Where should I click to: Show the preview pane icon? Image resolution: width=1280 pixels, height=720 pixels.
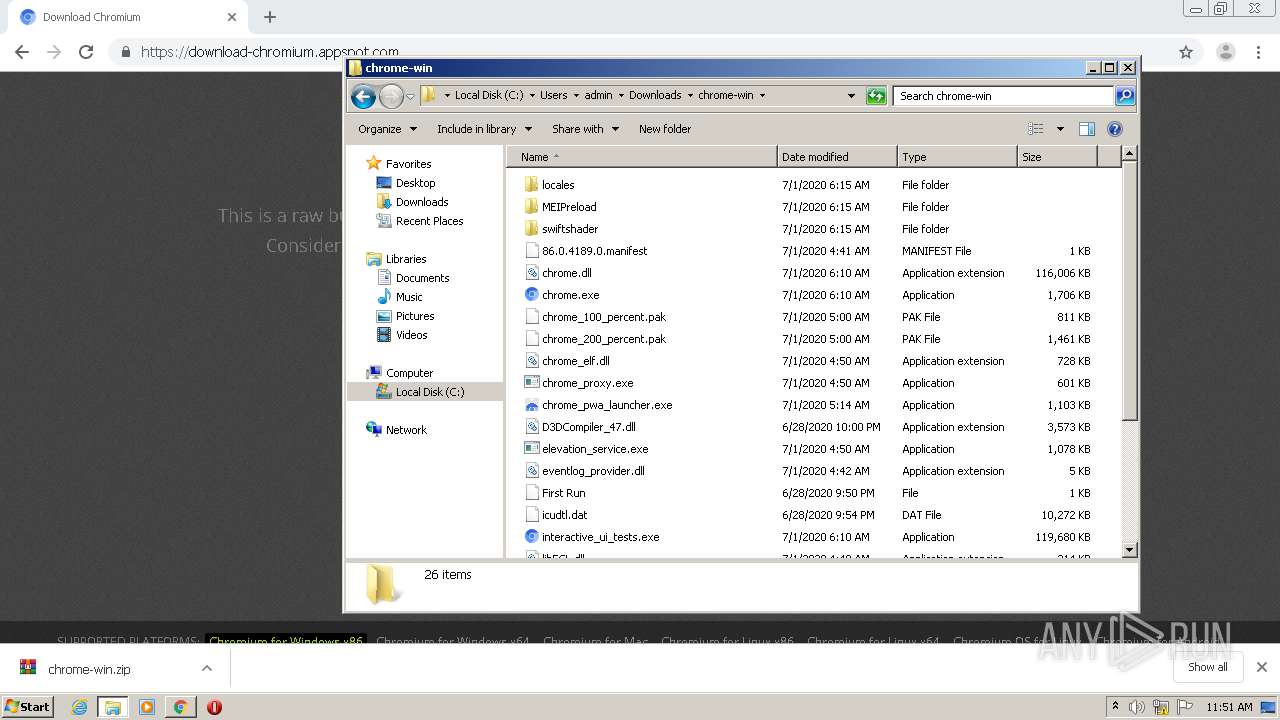tap(1087, 129)
